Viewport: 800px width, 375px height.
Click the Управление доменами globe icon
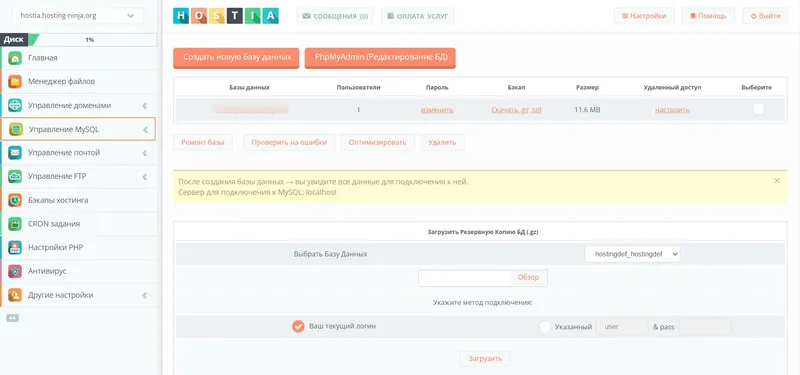pyautogui.click(x=15, y=106)
